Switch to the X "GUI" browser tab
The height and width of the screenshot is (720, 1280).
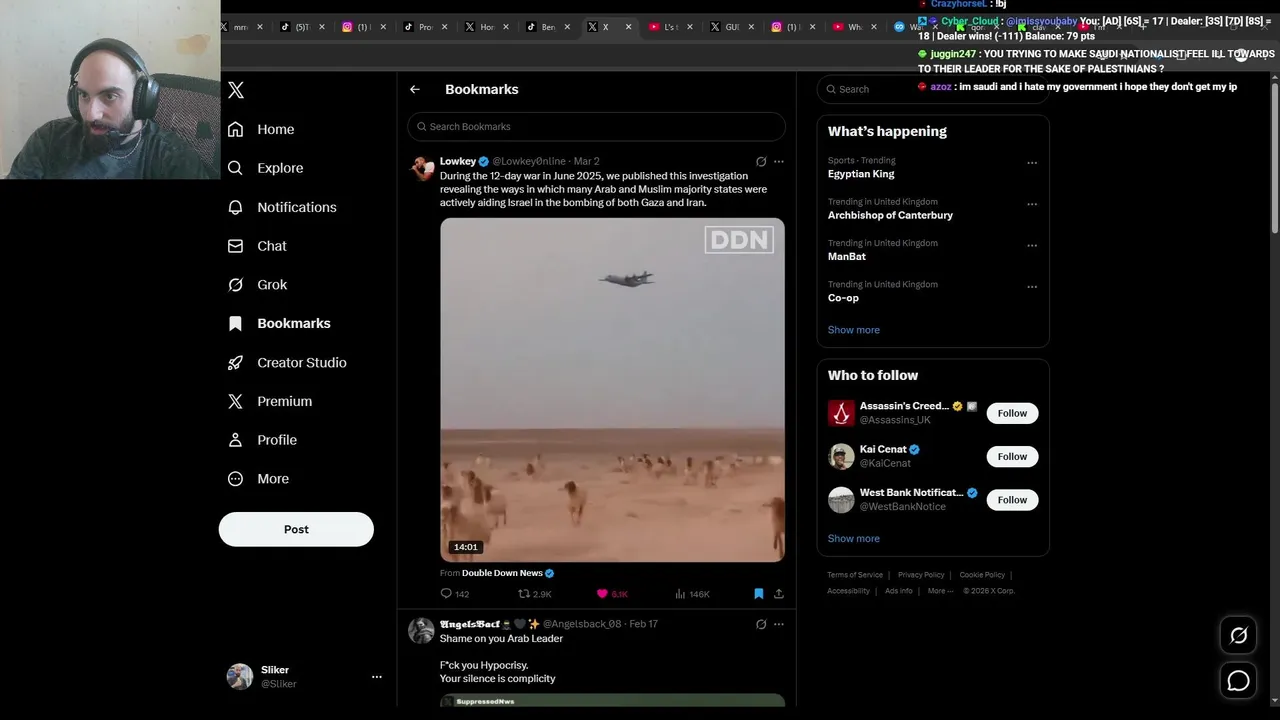coord(732,27)
